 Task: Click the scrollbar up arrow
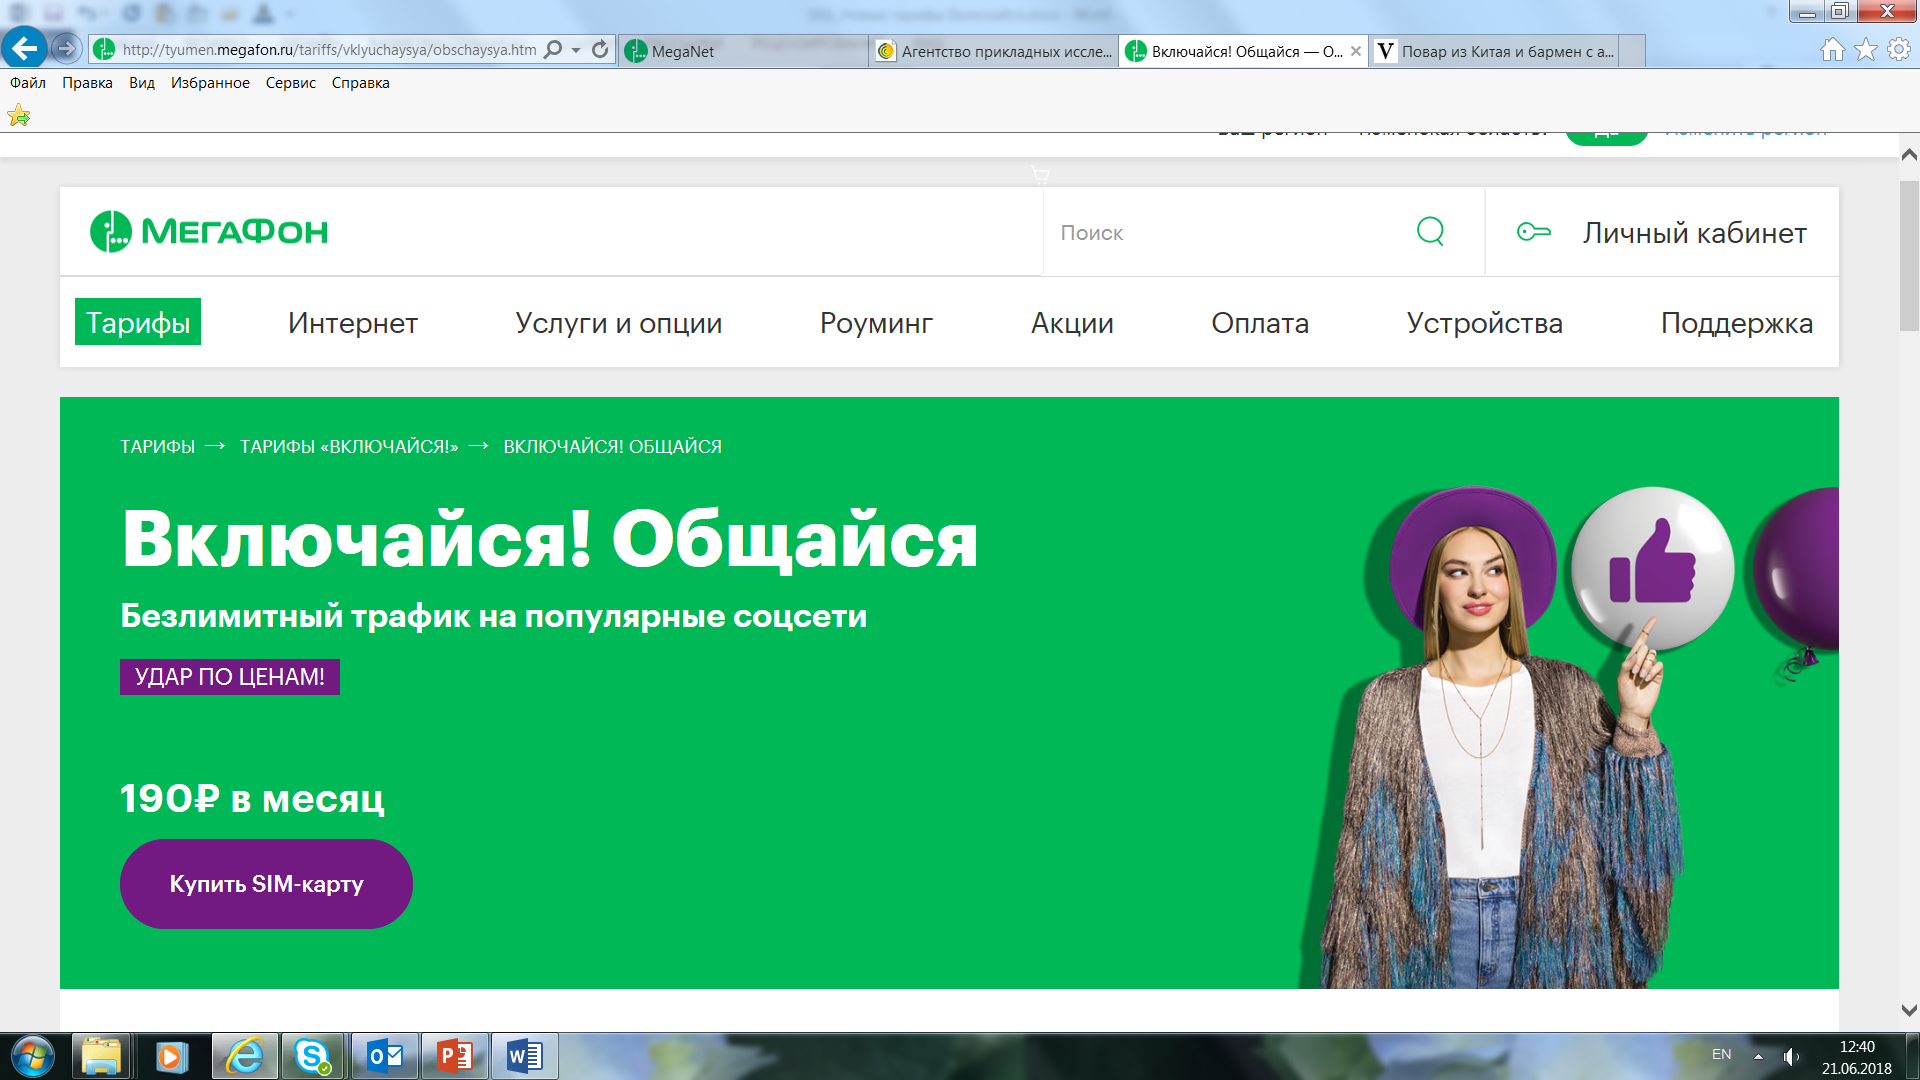(x=1909, y=155)
